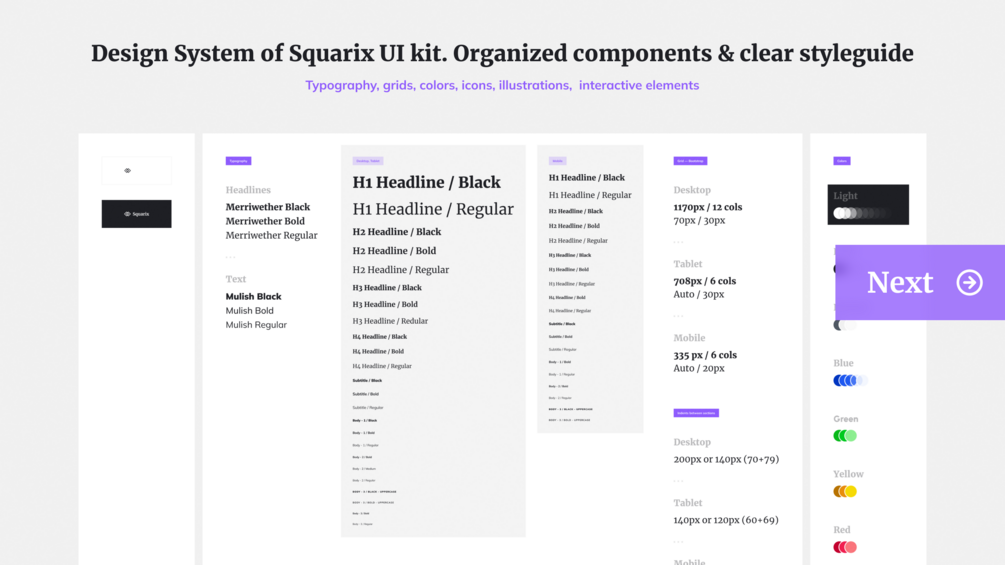This screenshot has width=1005, height=565.
Task: Click the Merriwether Black font label
Action: click(x=268, y=207)
